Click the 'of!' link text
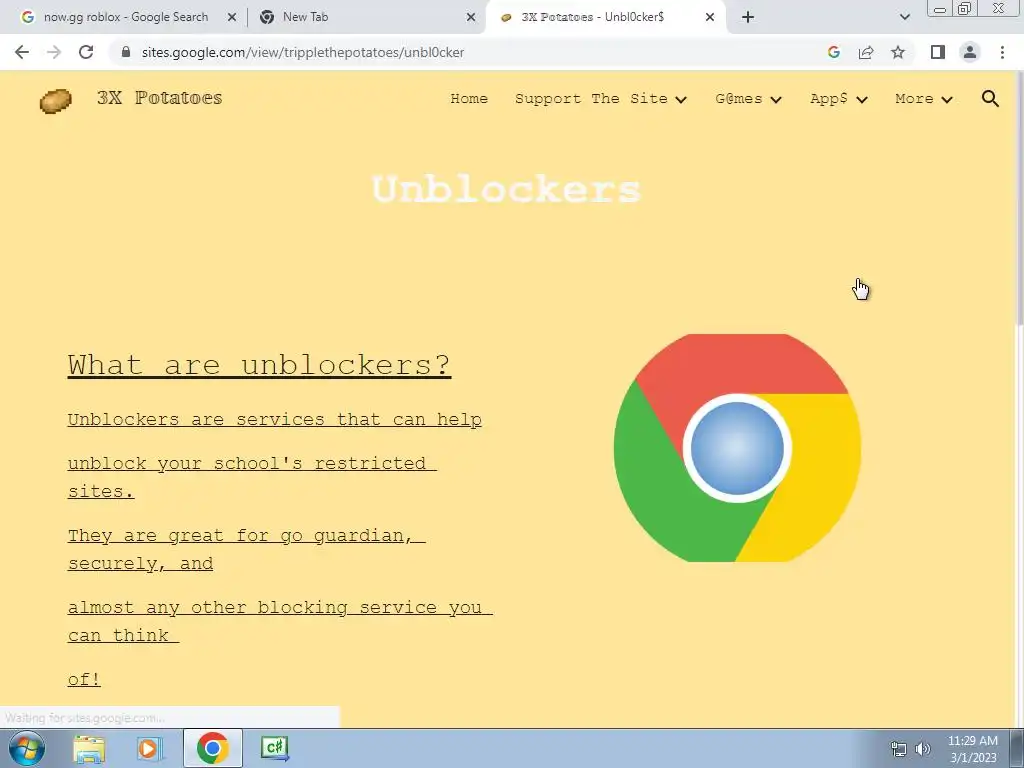The width and height of the screenshot is (1024, 768). (x=84, y=679)
